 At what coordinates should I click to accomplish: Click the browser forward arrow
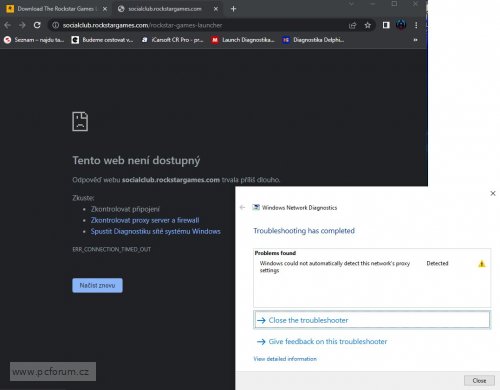22,25
